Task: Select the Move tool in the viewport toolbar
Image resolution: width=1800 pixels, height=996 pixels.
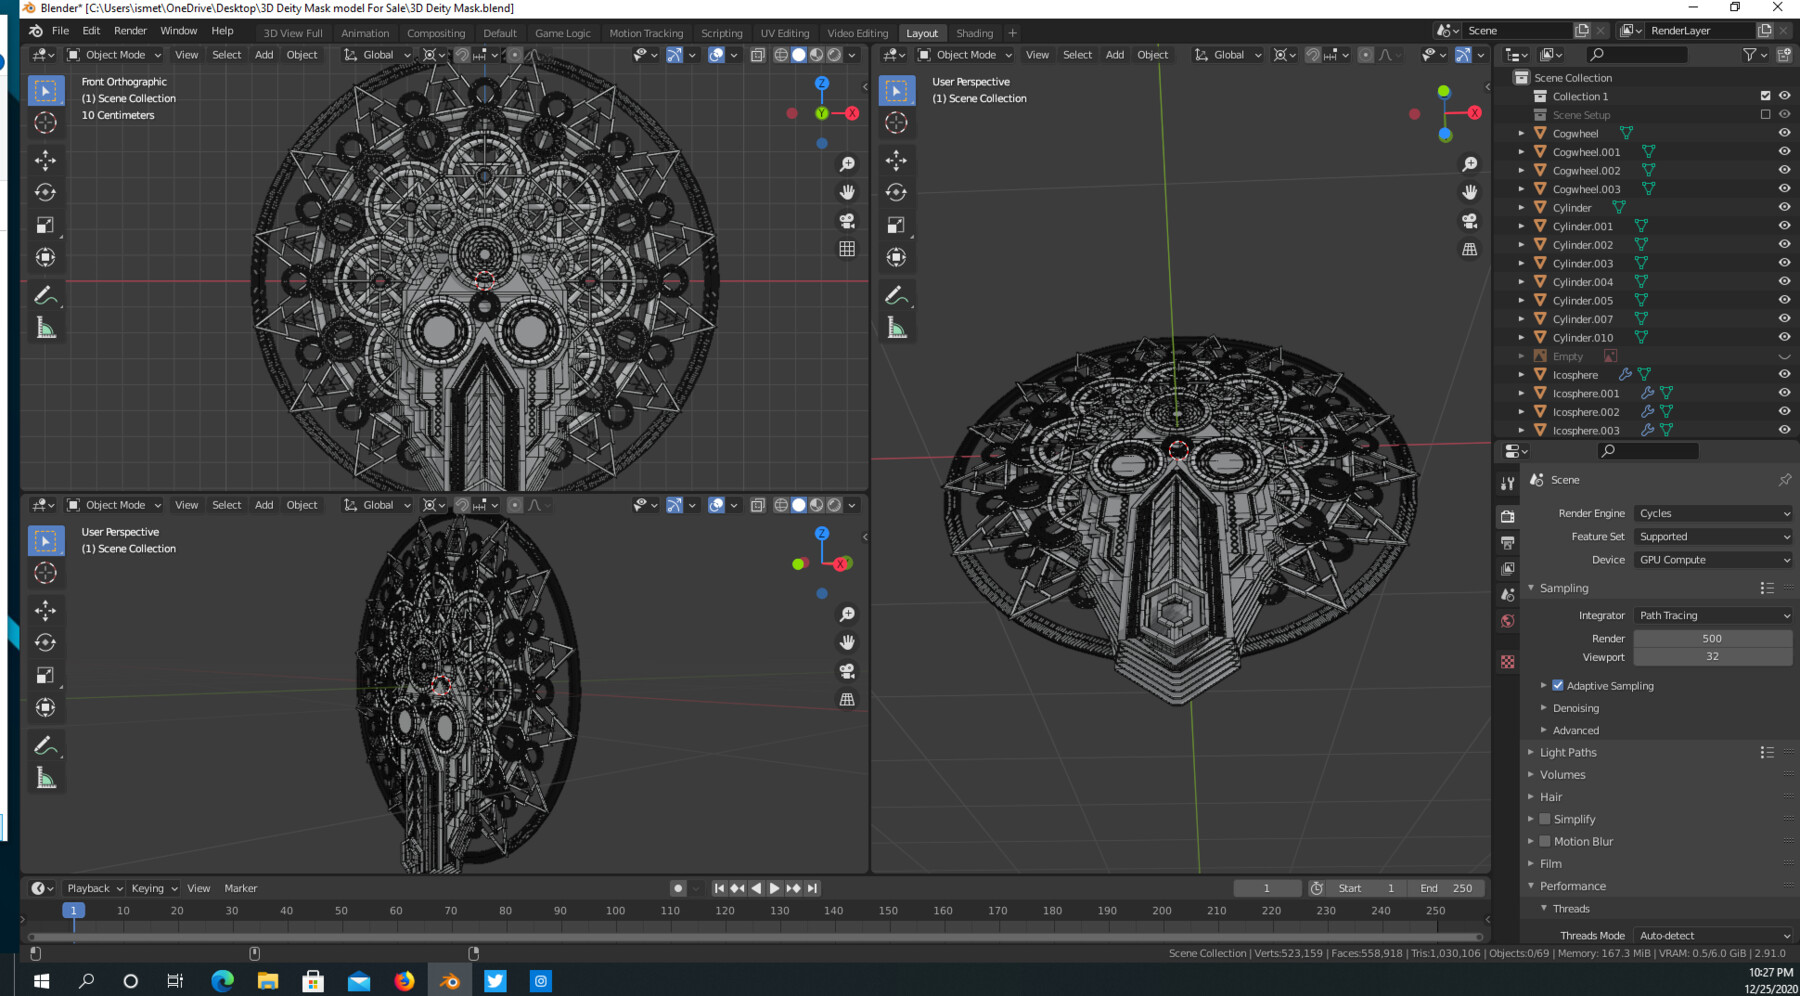Action: pyautogui.click(x=45, y=160)
